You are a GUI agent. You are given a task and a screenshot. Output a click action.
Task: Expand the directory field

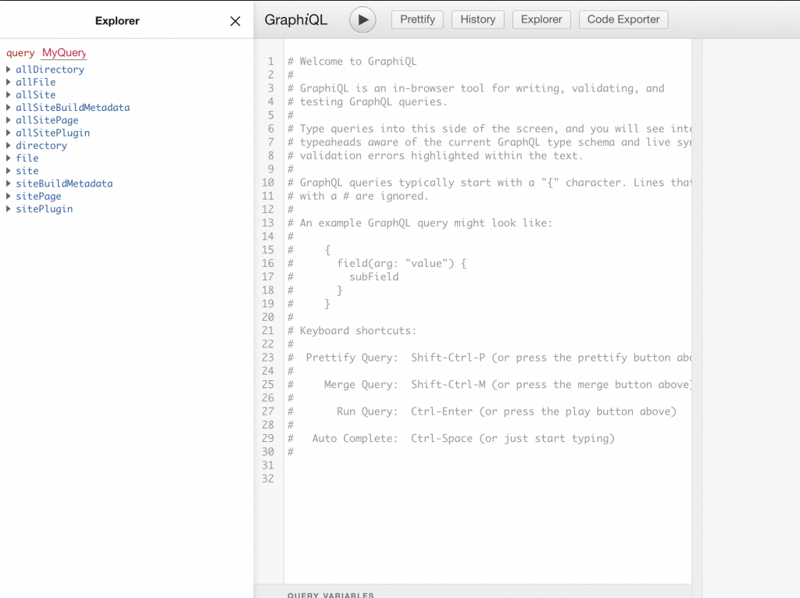9,146
